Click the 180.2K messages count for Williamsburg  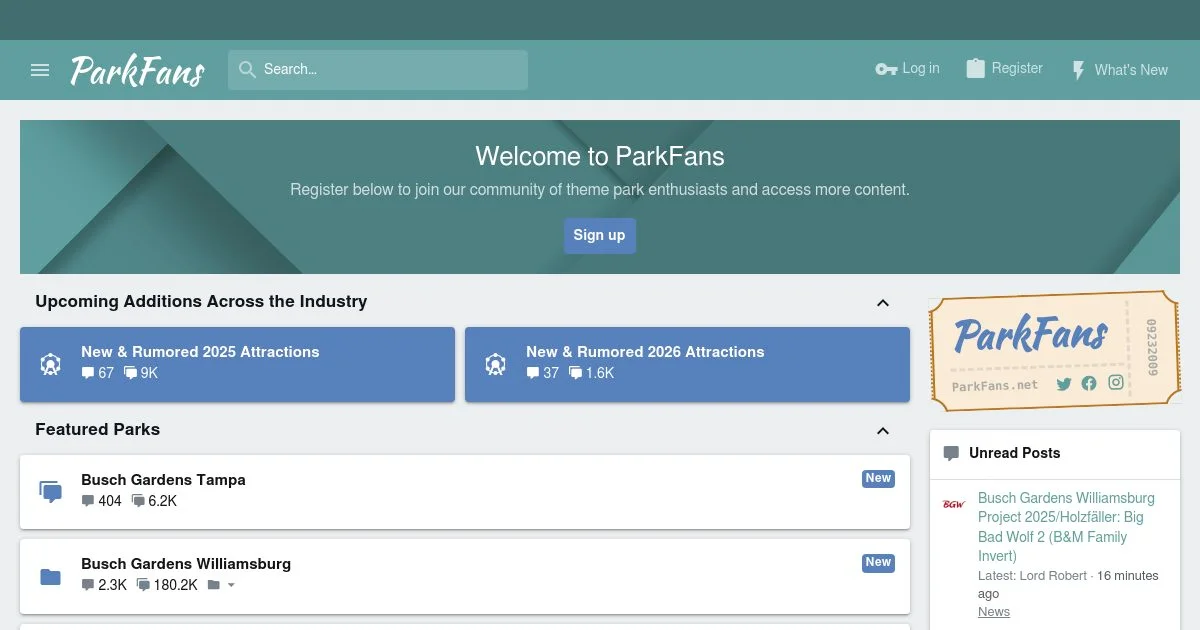click(167, 585)
